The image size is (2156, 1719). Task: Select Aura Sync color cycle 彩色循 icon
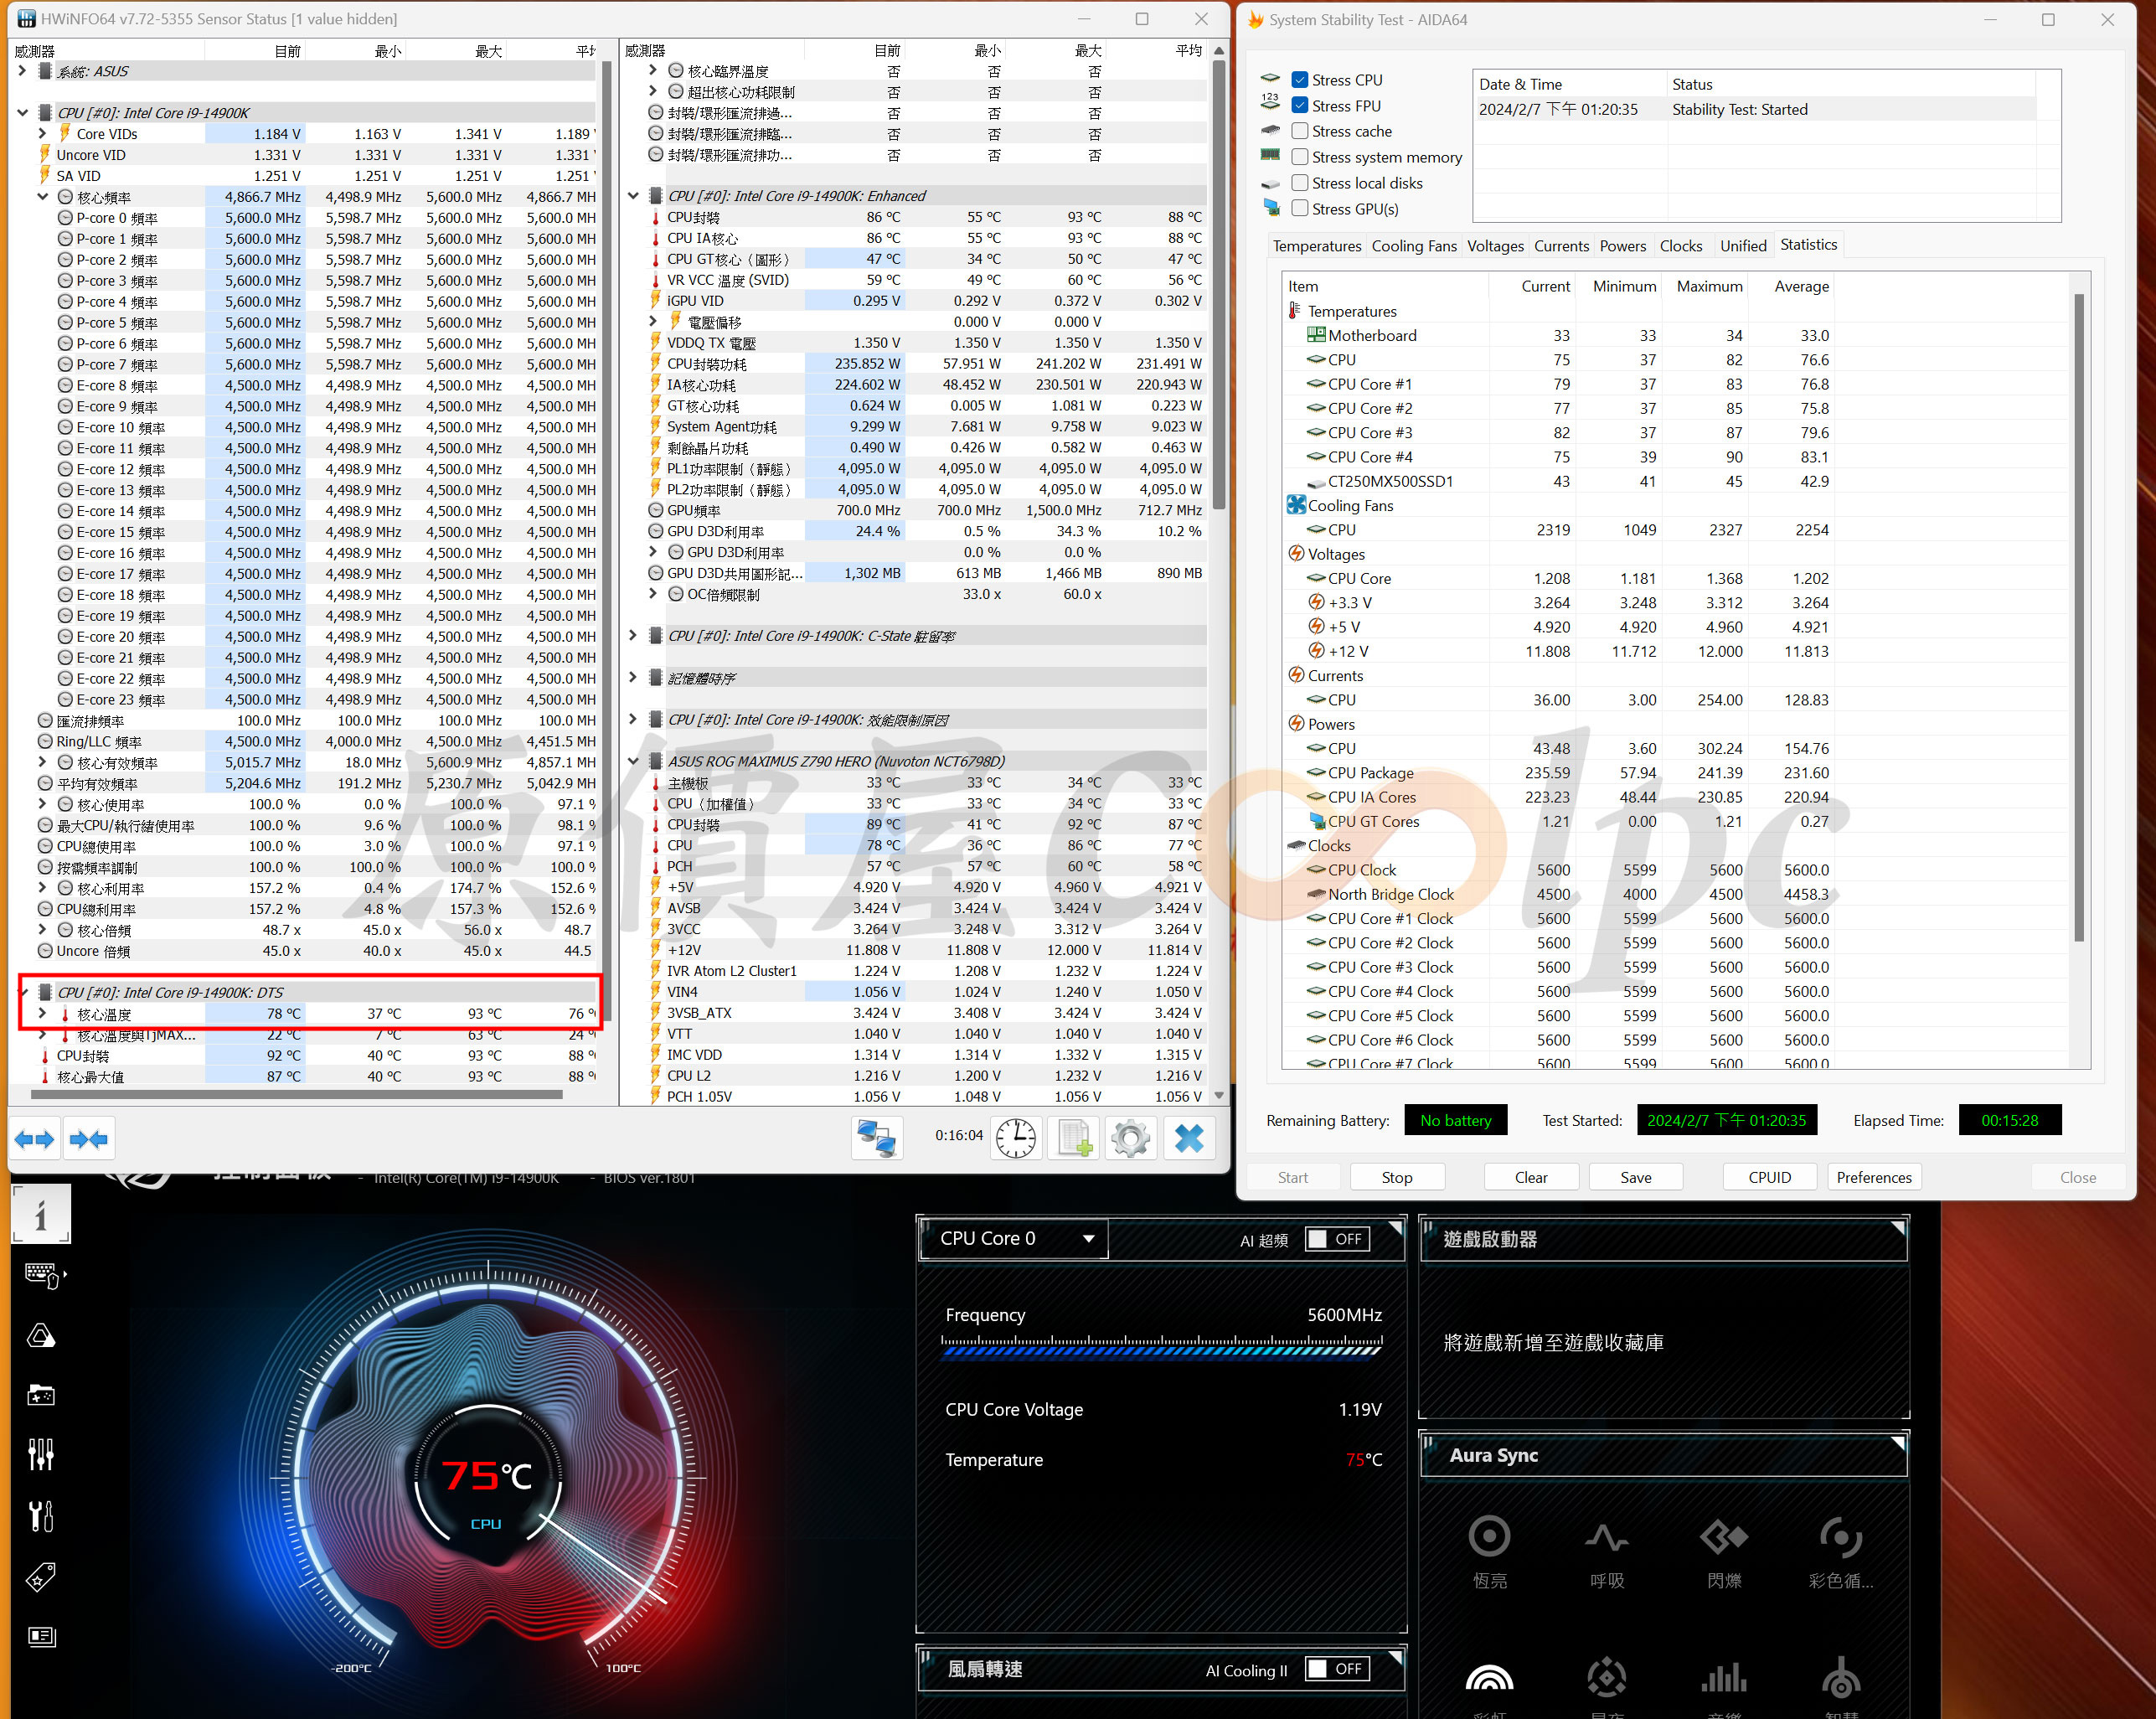(1840, 1536)
